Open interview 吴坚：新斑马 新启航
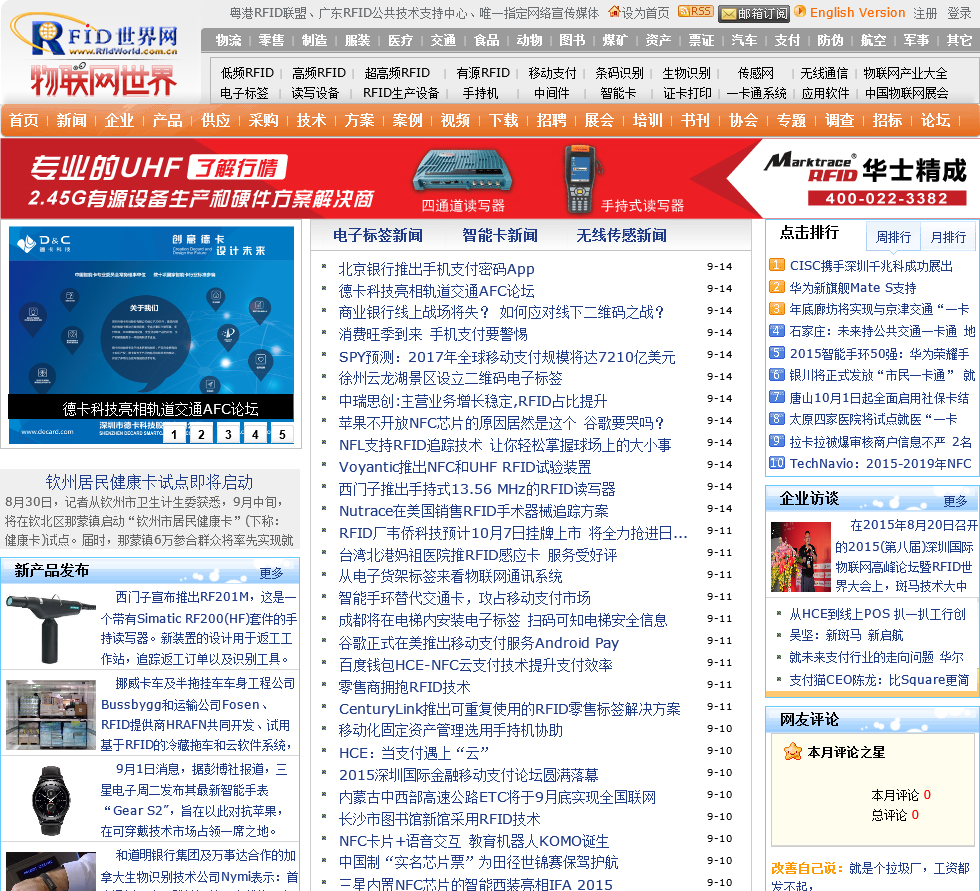Image resolution: width=980 pixels, height=891 pixels. coord(846,635)
